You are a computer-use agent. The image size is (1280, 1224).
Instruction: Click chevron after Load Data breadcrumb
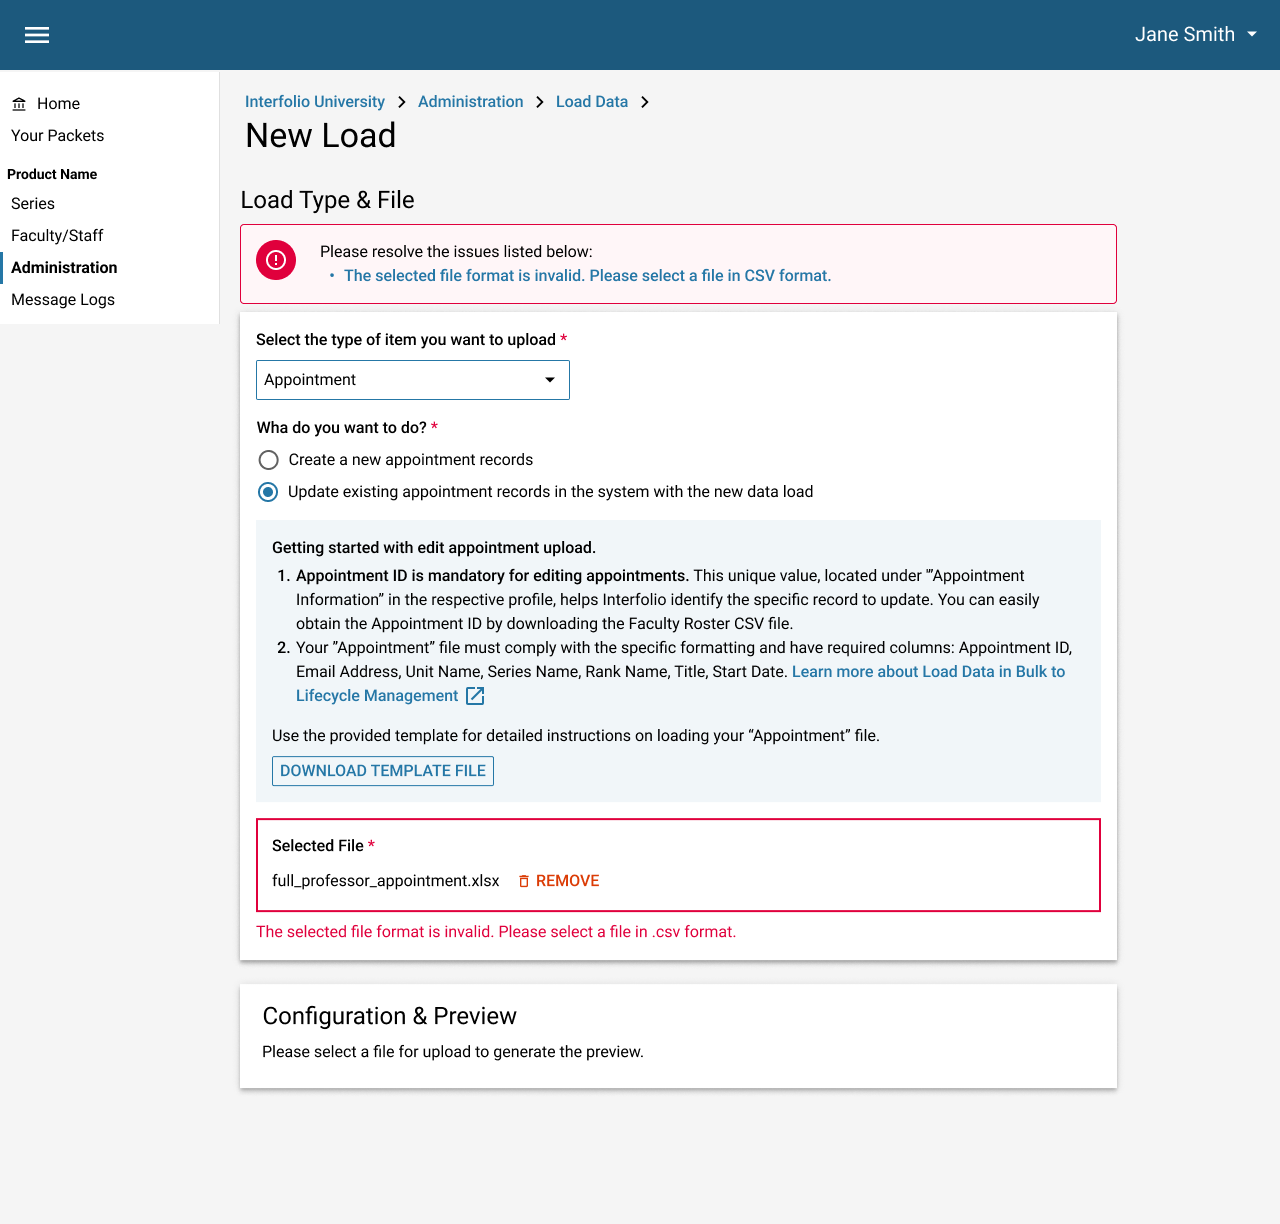[x=644, y=102]
